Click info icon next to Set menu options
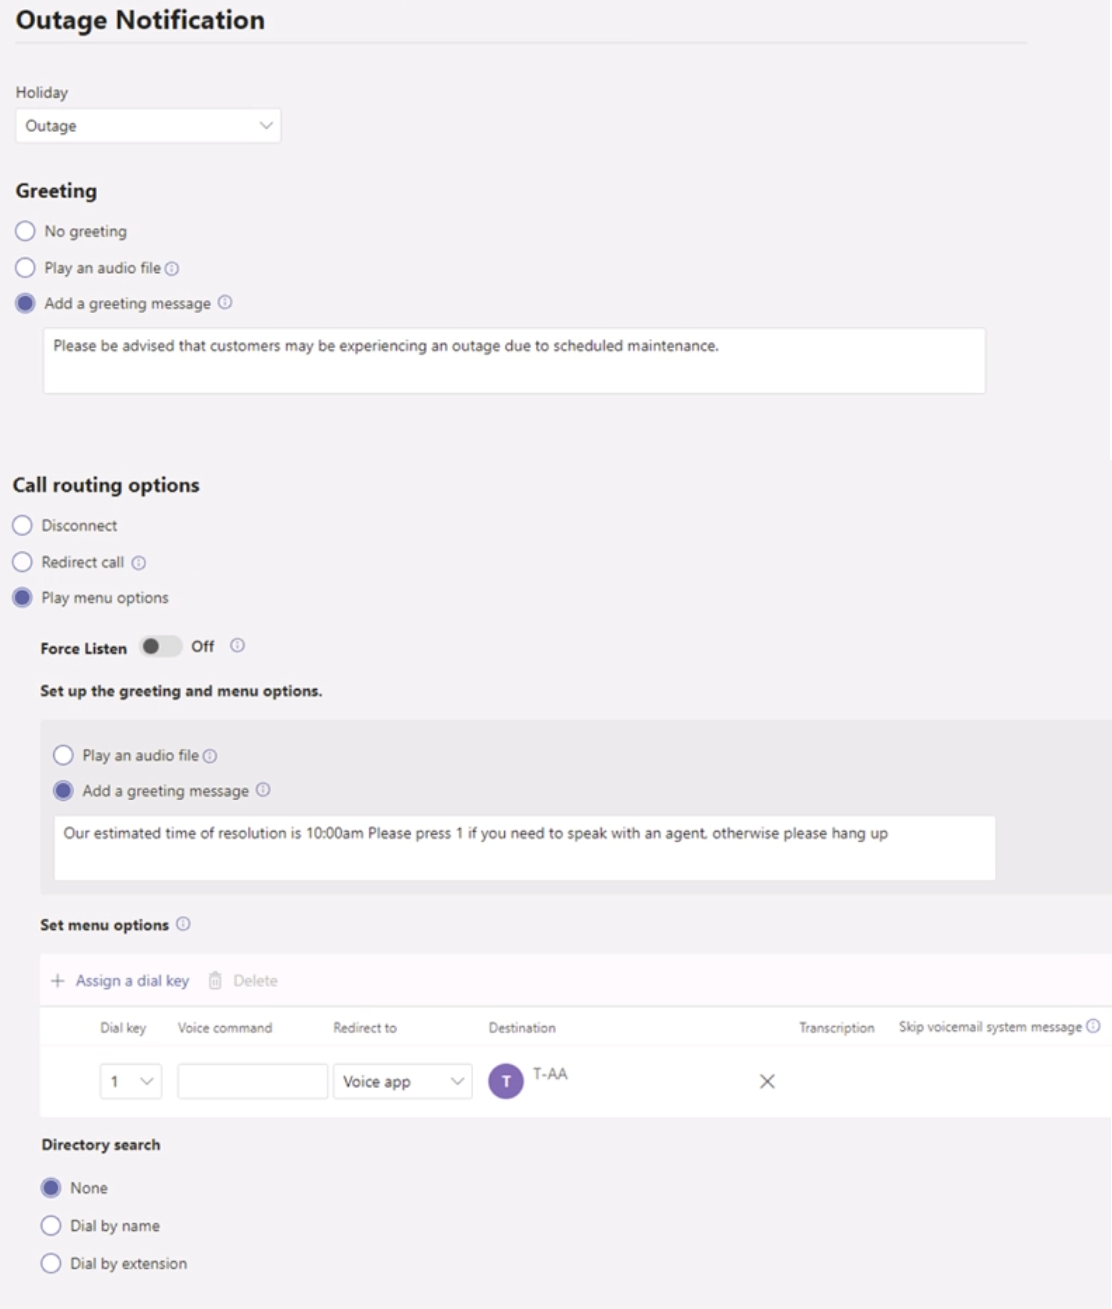Viewport: 1112px width, 1309px height. (x=183, y=924)
